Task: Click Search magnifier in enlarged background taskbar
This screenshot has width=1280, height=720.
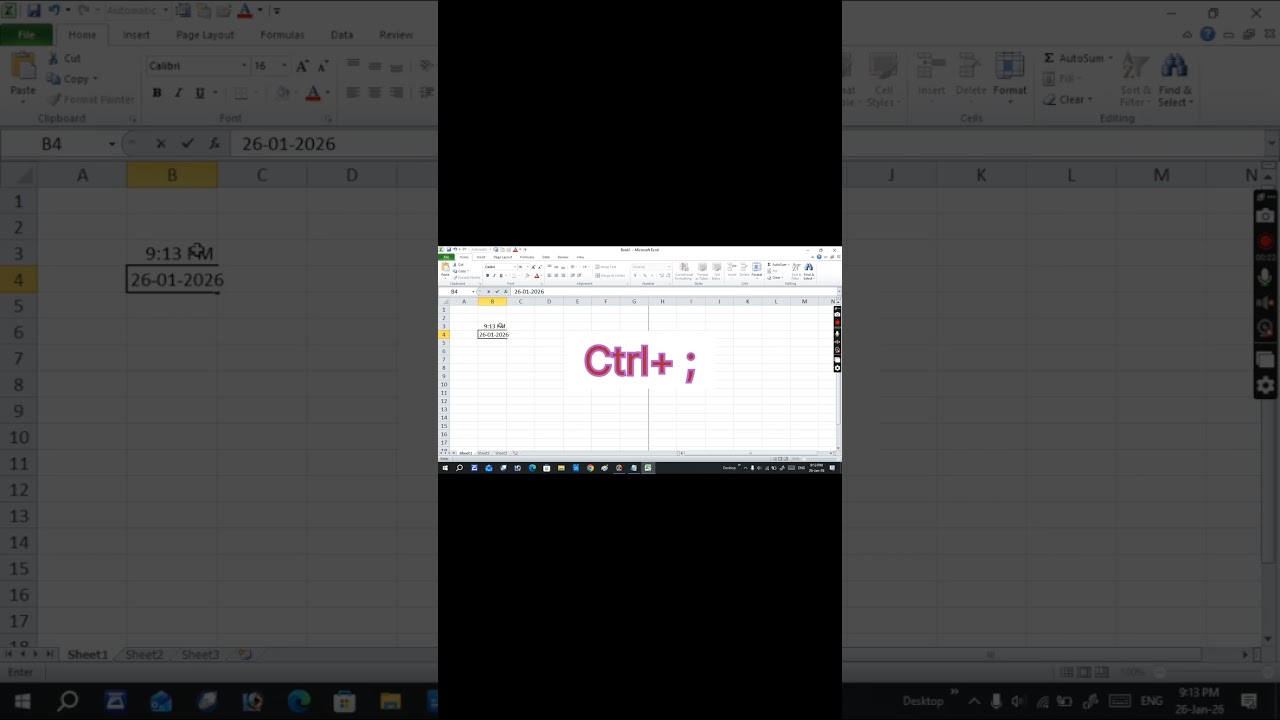Action: [68, 701]
